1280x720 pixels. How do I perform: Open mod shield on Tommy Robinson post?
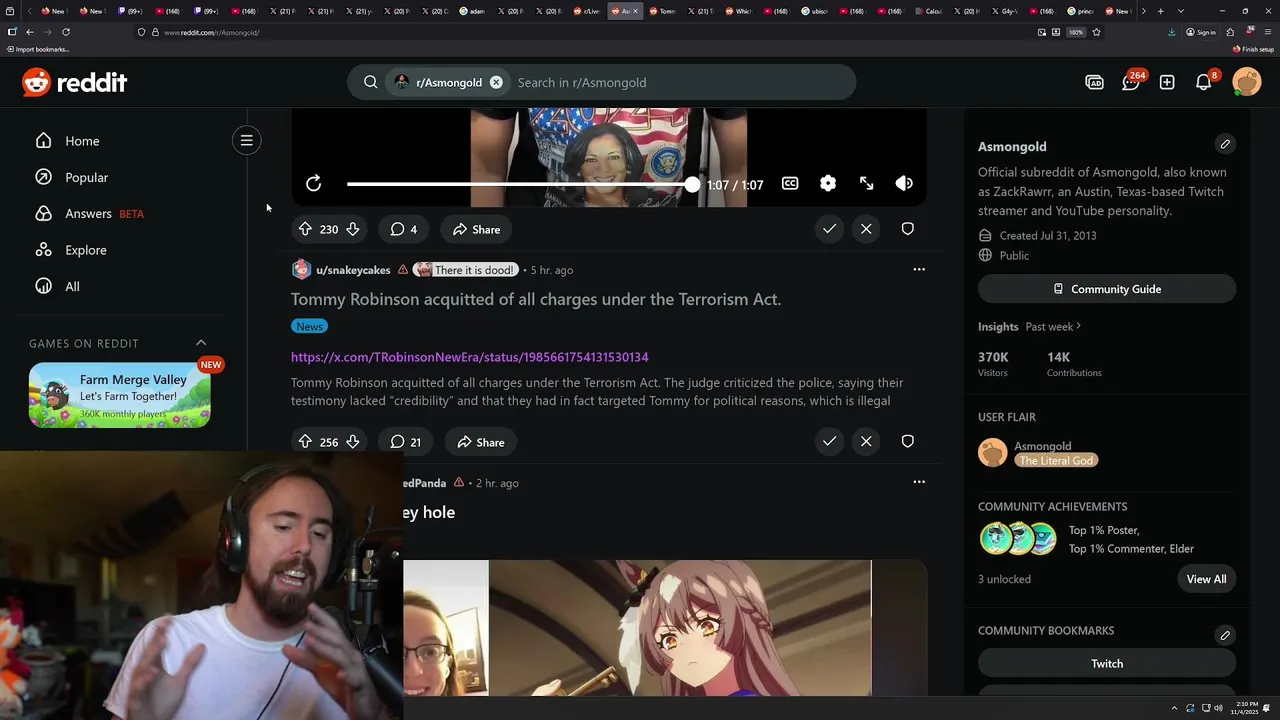point(908,441)
